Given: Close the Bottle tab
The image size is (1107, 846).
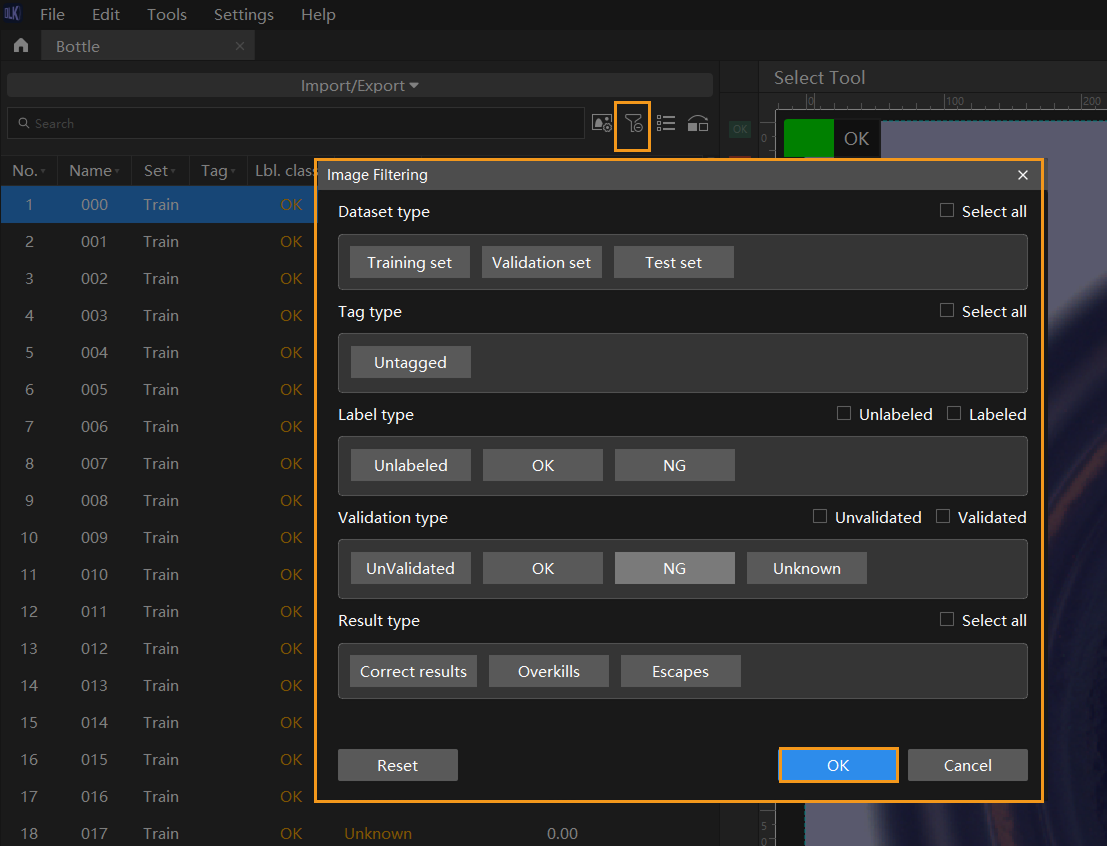Looking at the screenshot, I should [x=240, y=46].
